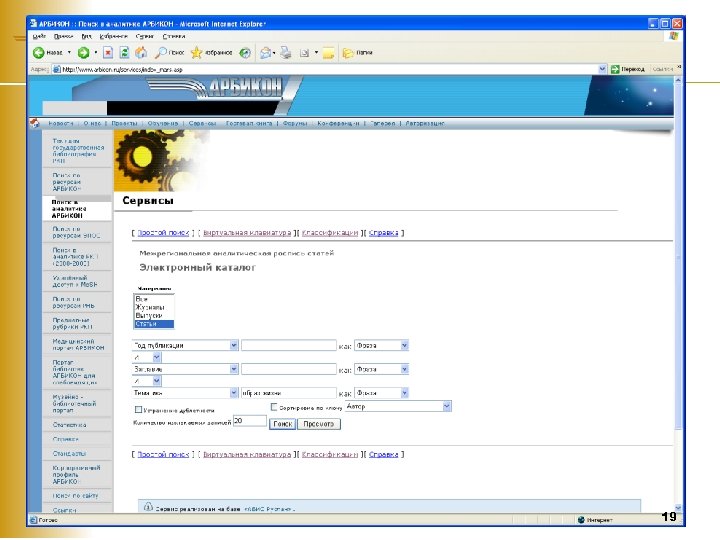This screenshot has width=720, height=540.
Task: Open the Правка menu
Action: click(63, 36)
